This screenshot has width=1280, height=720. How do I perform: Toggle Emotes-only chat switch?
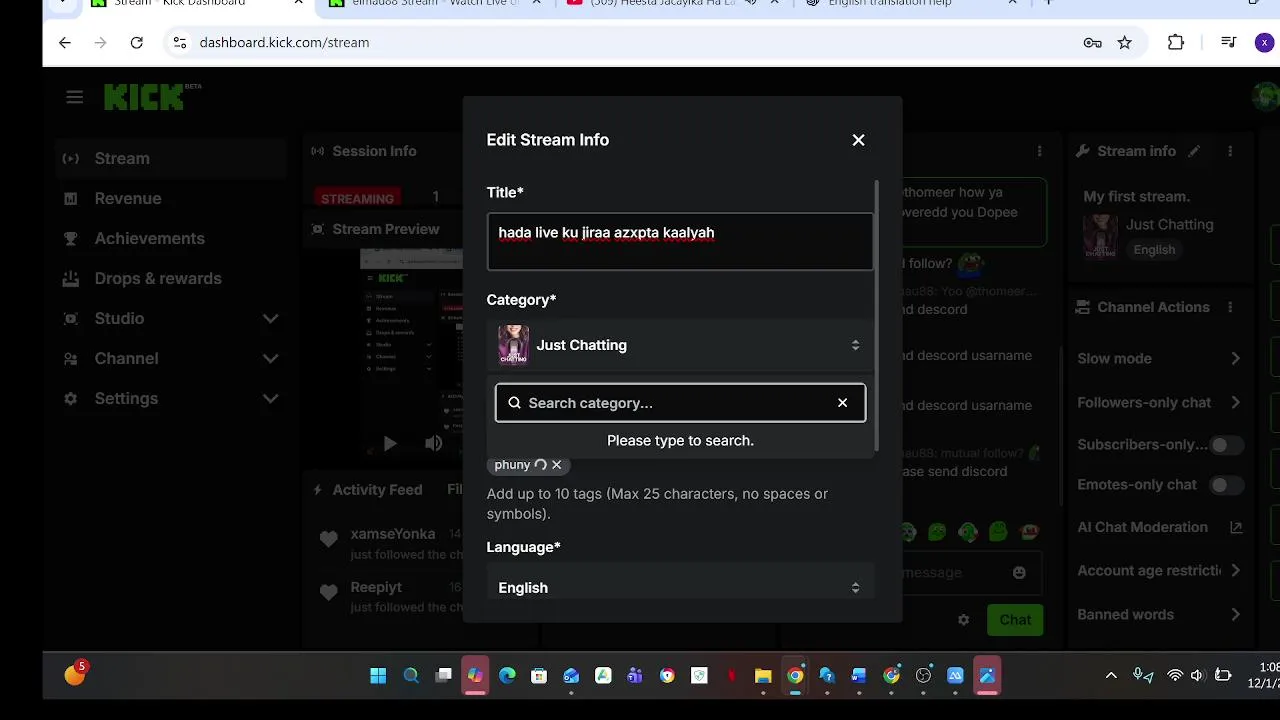click(x=1226, y=485)
